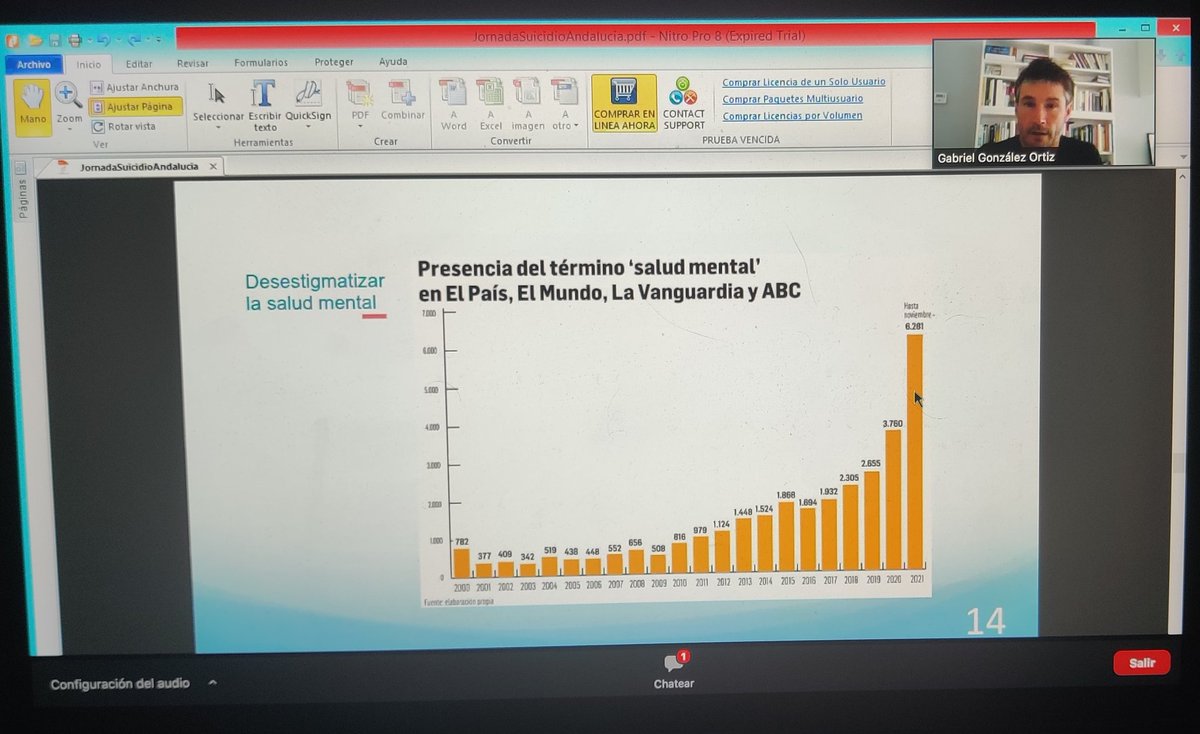Click the Nitro application logo icon
This screenshot has width=1200, height=734.
tap(12, 41)
